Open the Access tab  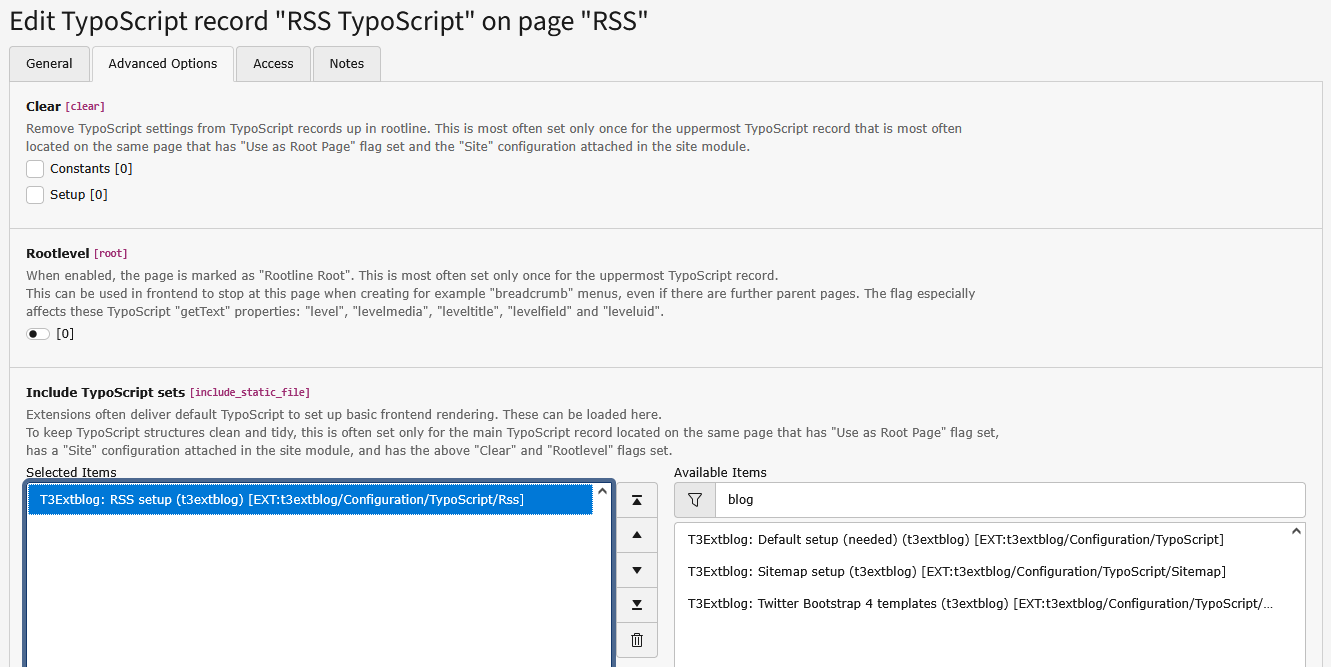tap(273, 64)
